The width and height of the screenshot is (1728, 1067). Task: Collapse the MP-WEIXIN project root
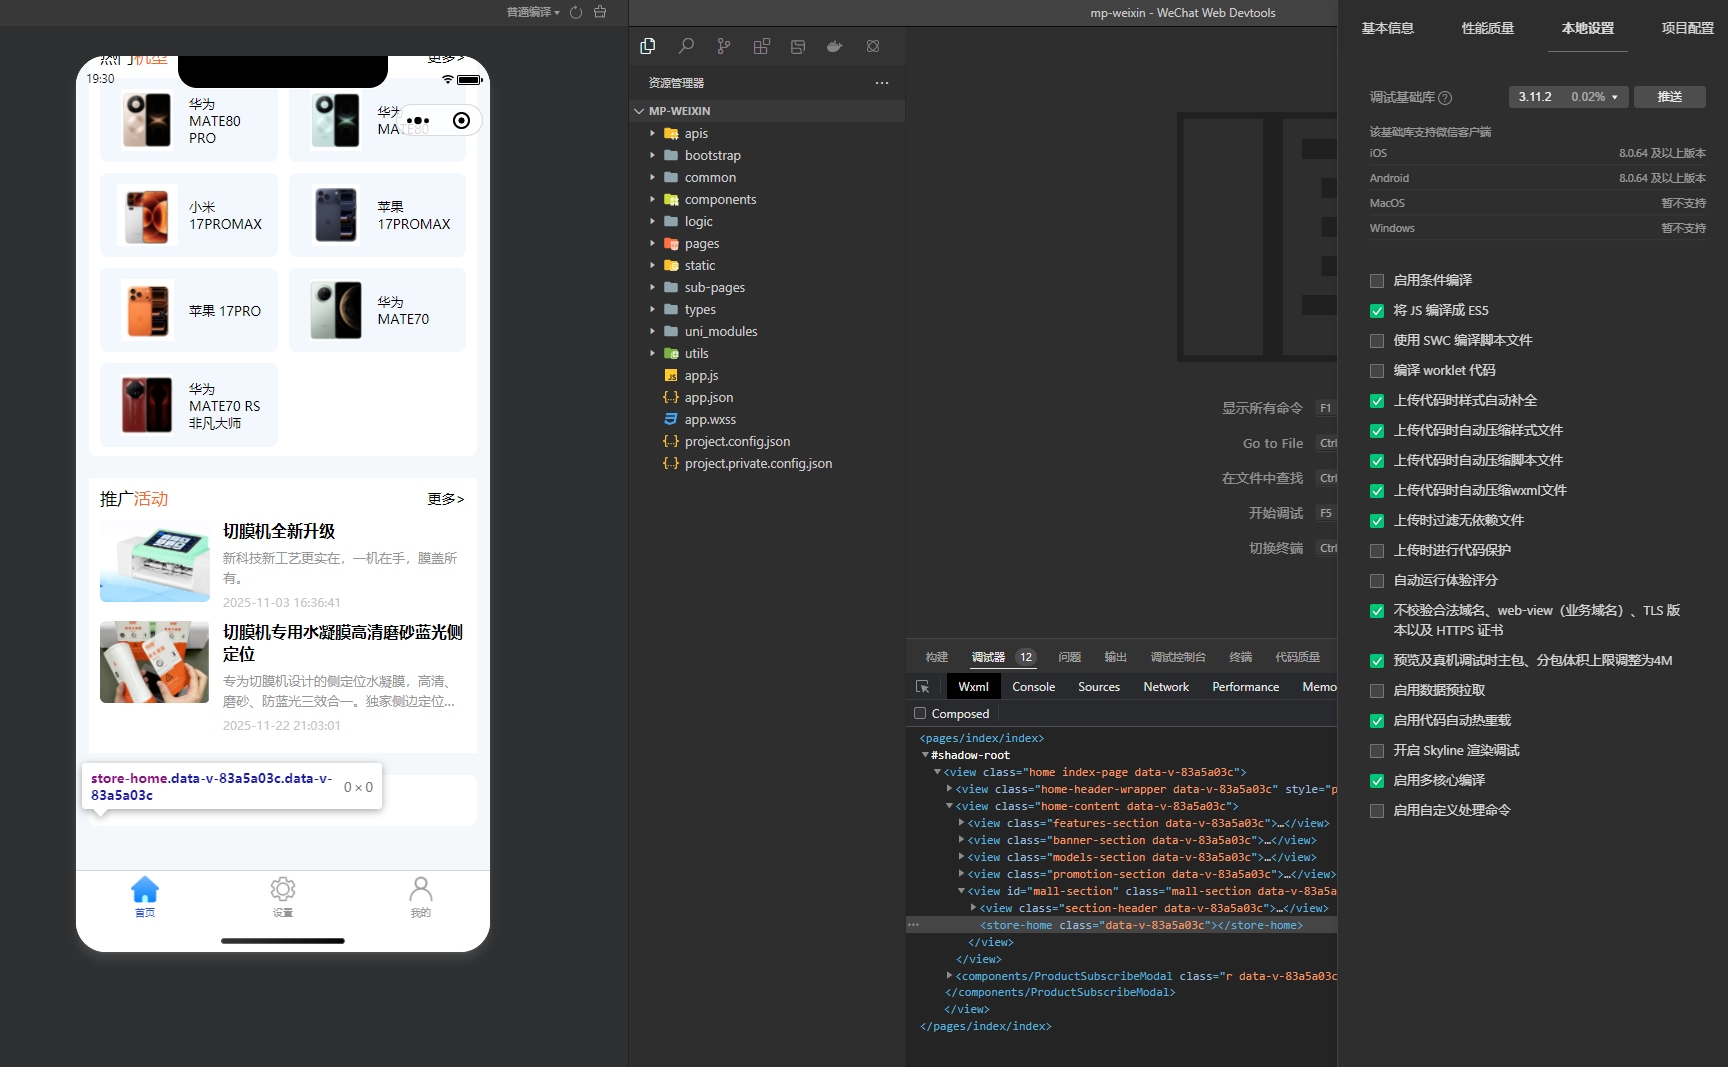pos(639,111)
